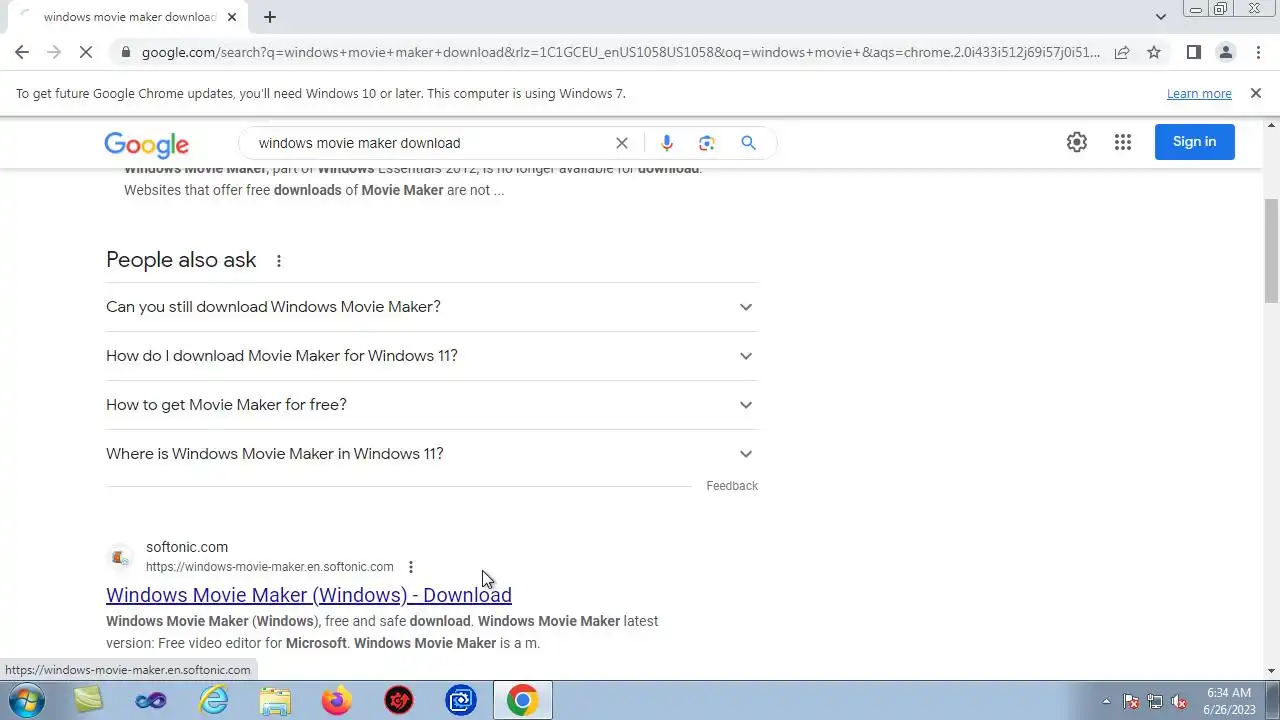Open softonic result options menu
The image size is (1280, 720).
click(410, 567)
